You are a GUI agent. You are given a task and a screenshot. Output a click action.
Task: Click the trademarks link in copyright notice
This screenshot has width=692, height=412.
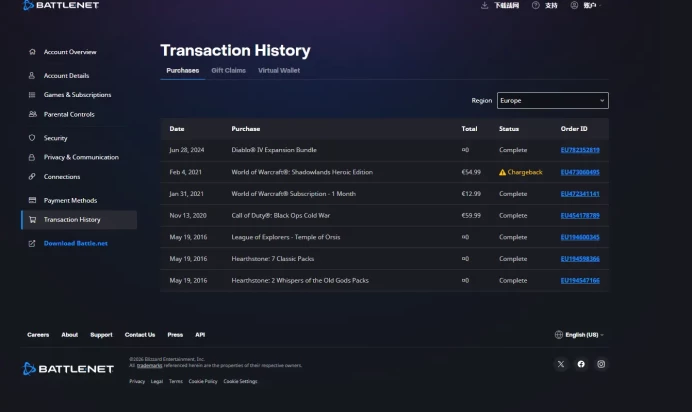(150, 365)
